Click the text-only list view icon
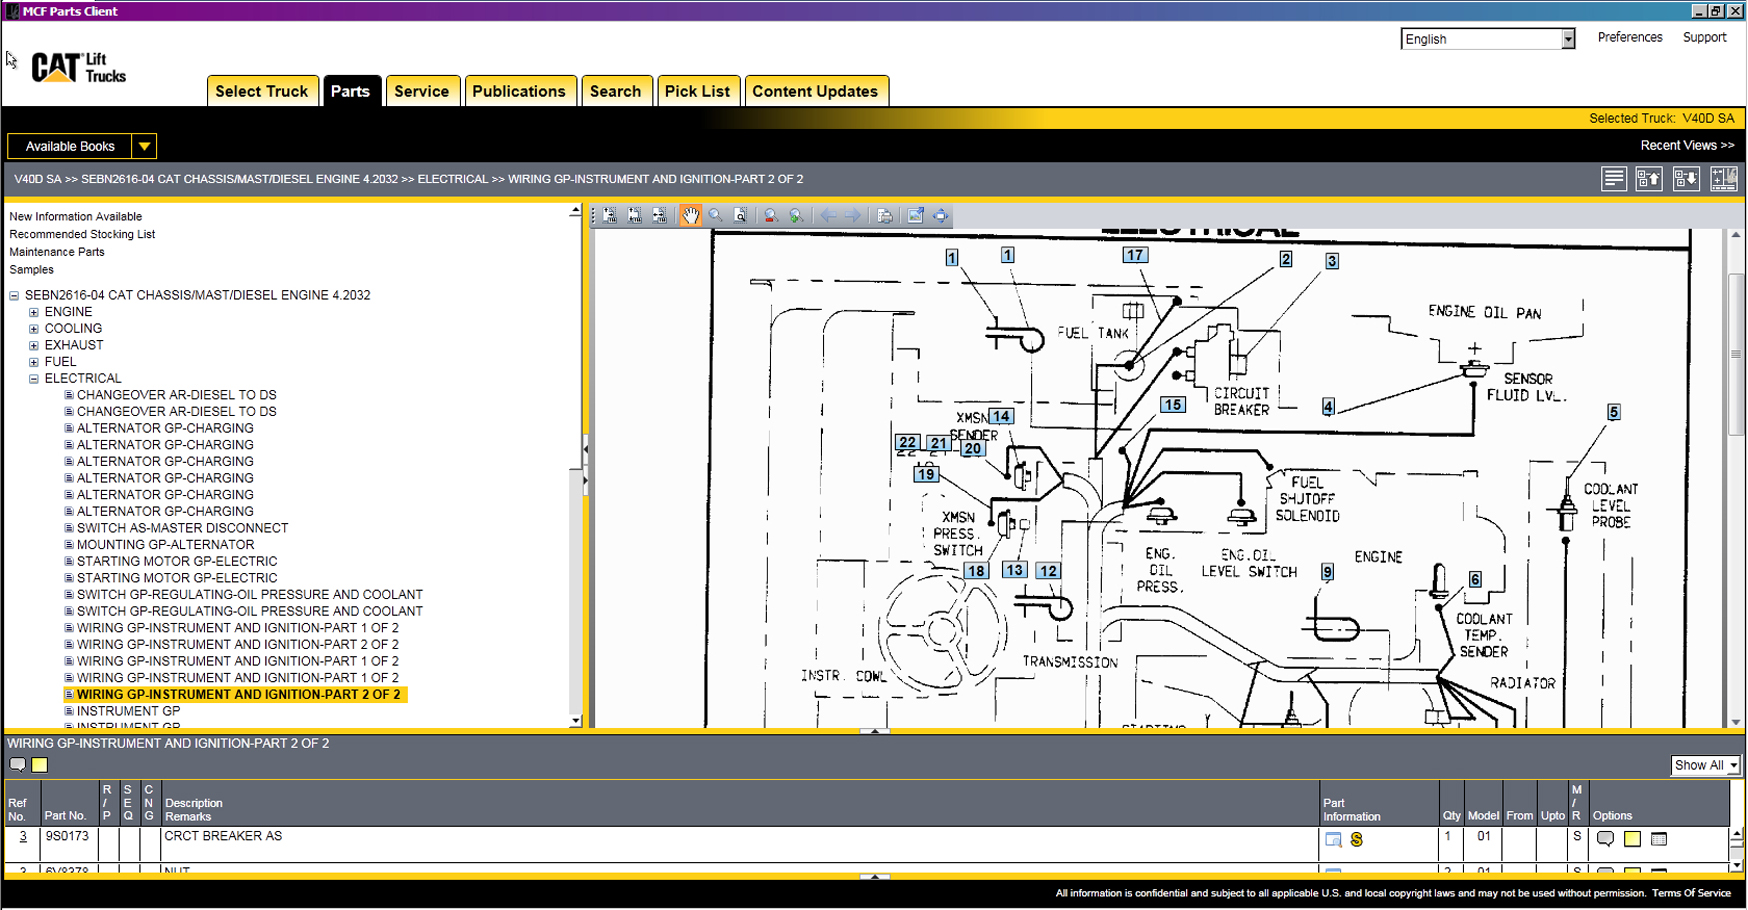The image size is (1748, 910). (1613, 179)
